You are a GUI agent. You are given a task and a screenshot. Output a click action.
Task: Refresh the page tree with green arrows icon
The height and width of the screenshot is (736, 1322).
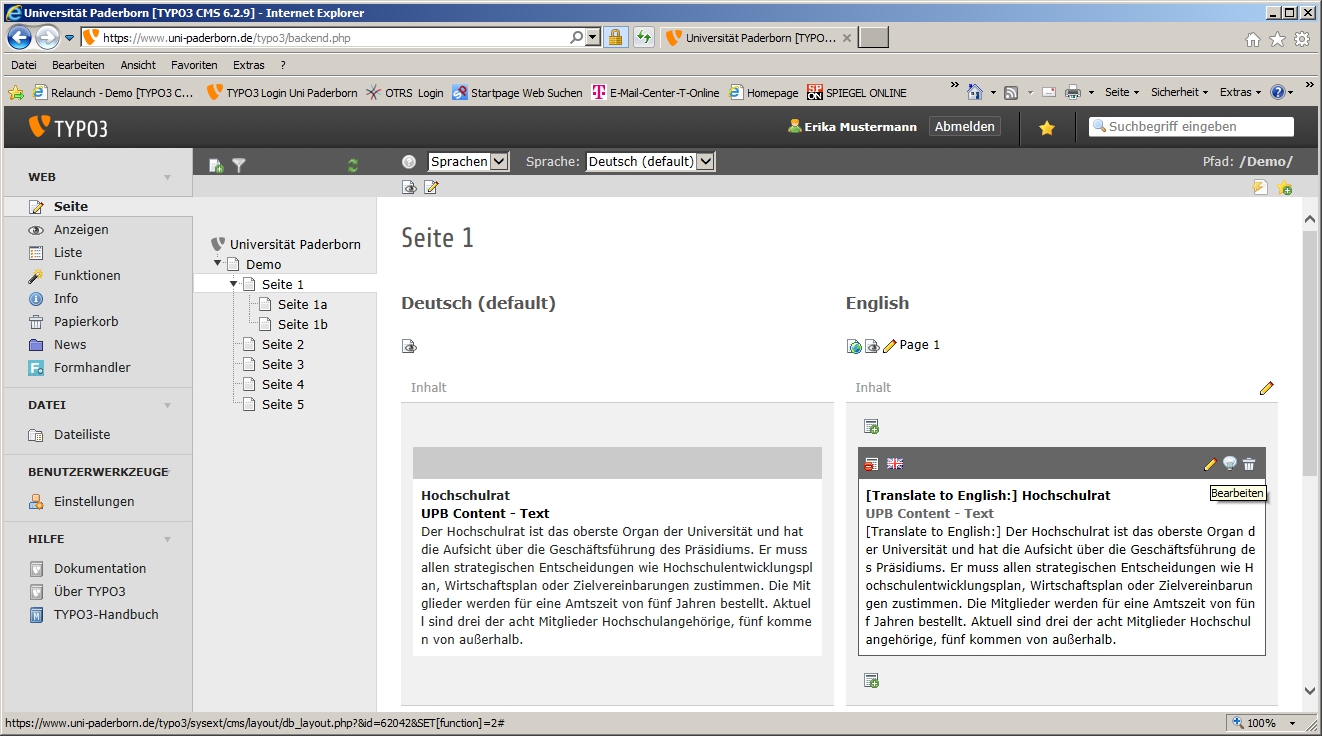(x=352, y=165)
